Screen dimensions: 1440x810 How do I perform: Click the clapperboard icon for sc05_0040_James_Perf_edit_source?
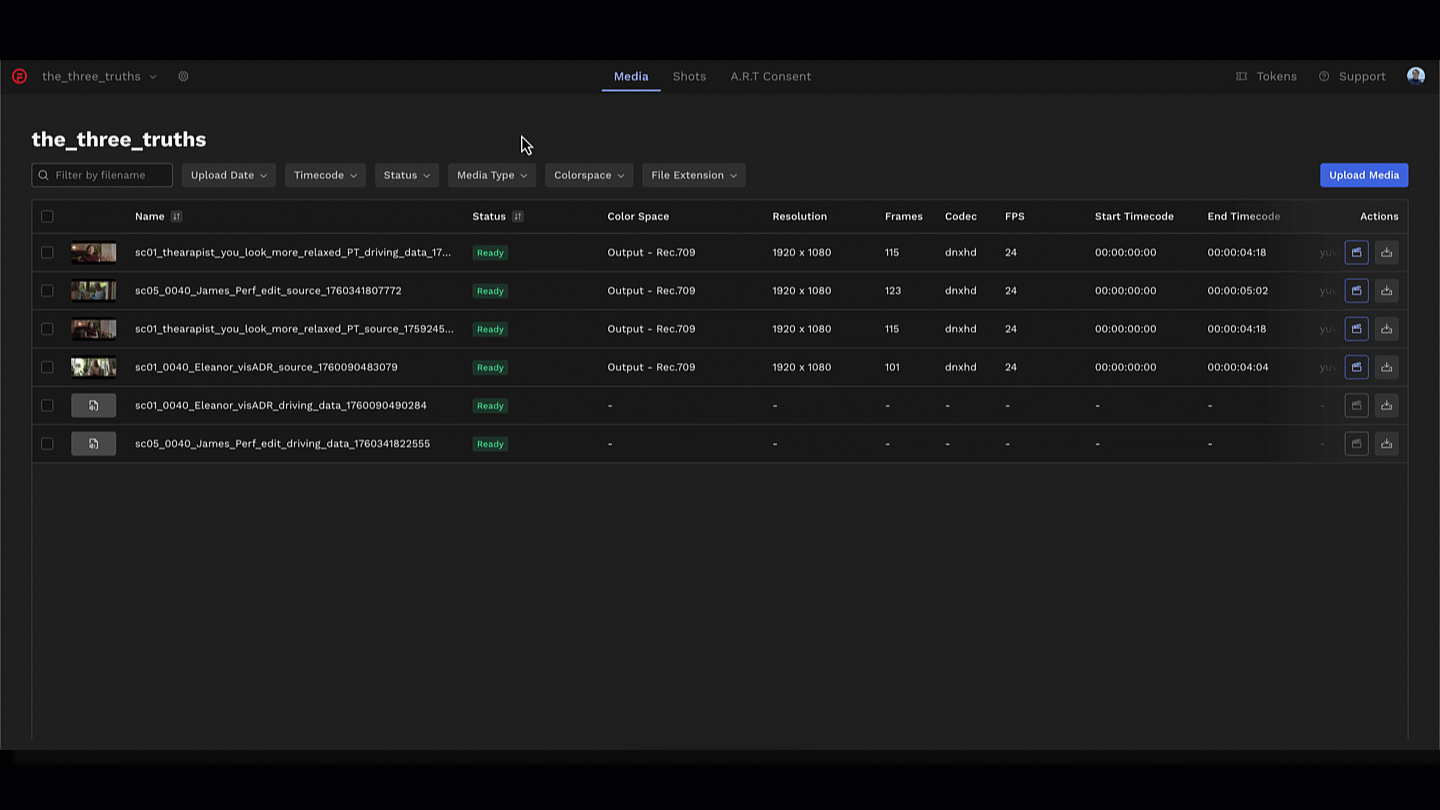coord(1356,291)
